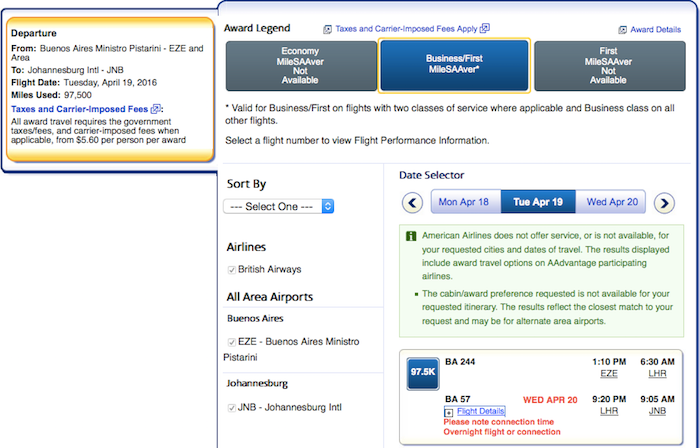This screenshot has height=448, width=700.
Task: Select the 97.5K award price badge
Action: pyautogui.click(x=423, y=373)
